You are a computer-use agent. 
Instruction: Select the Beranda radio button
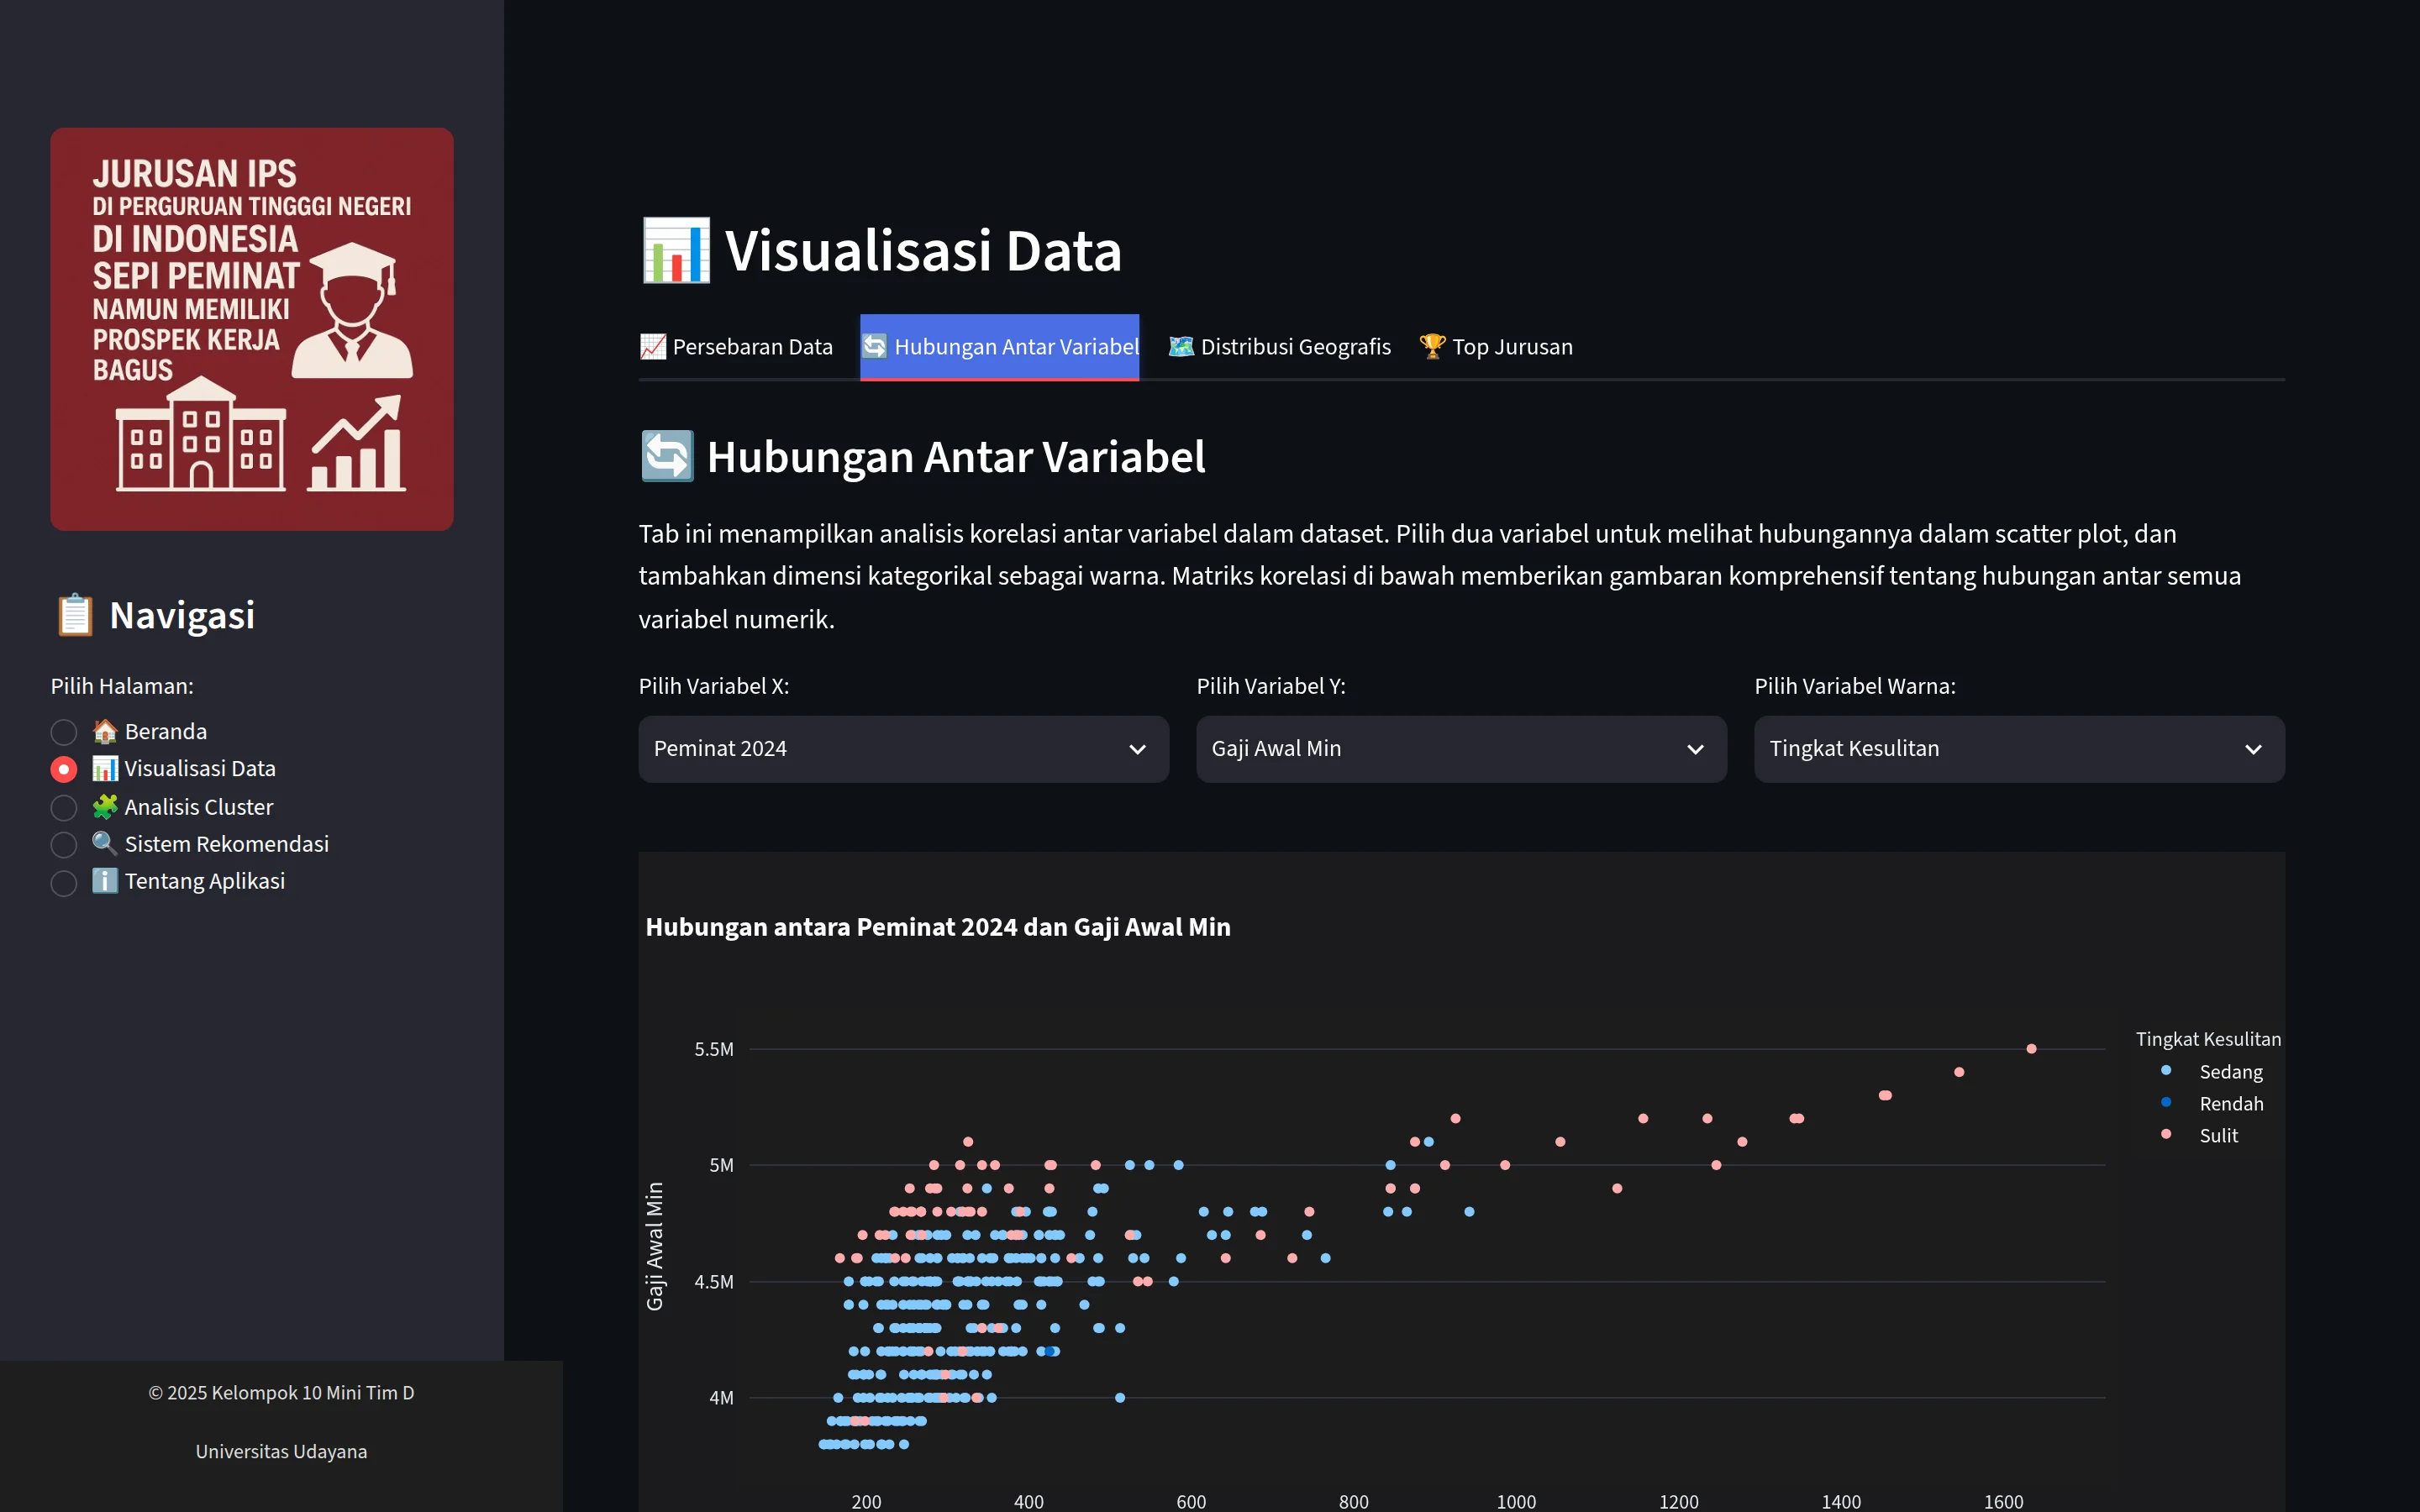click(x=64, y=732)
